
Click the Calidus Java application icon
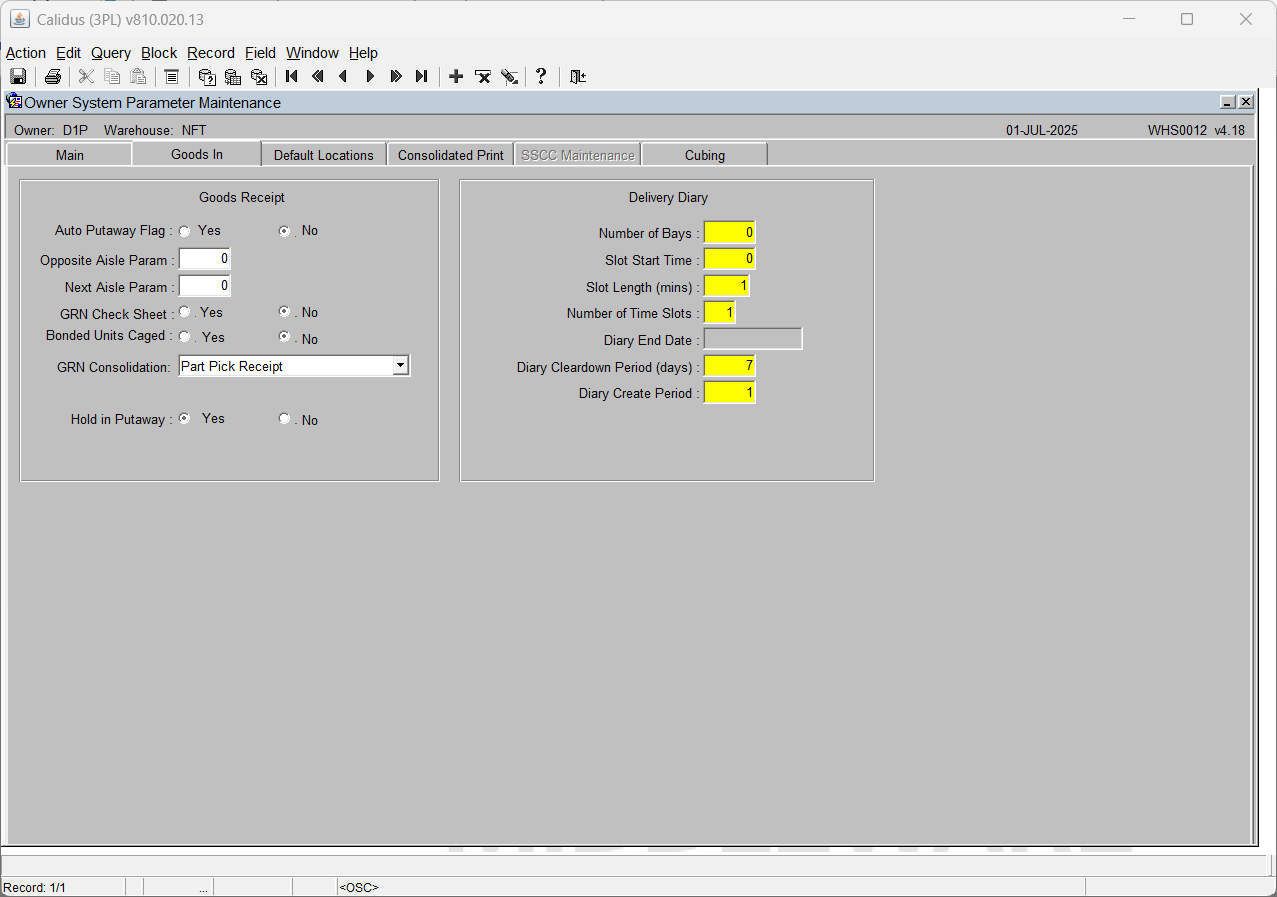(x=19, y=19)
